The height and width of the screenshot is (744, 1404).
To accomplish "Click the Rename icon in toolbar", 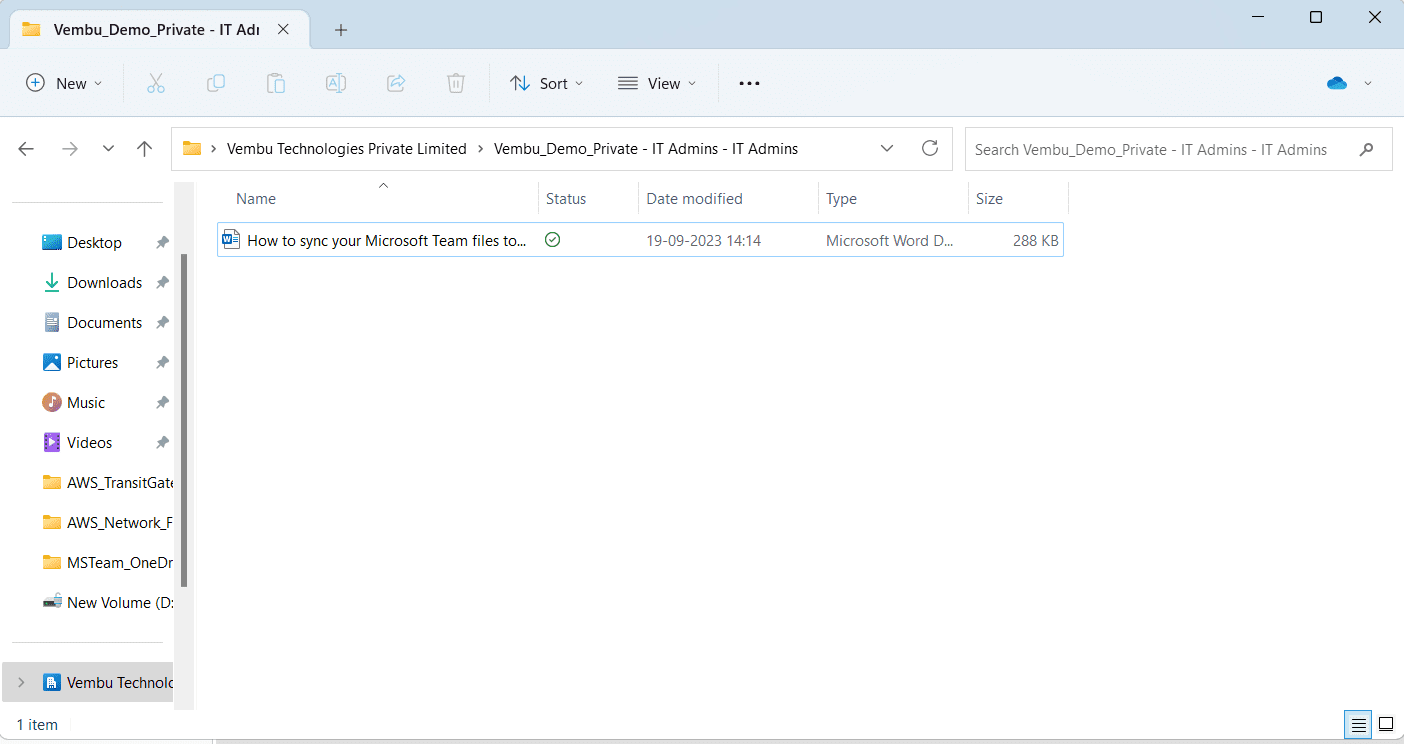I will click(336, 84).
